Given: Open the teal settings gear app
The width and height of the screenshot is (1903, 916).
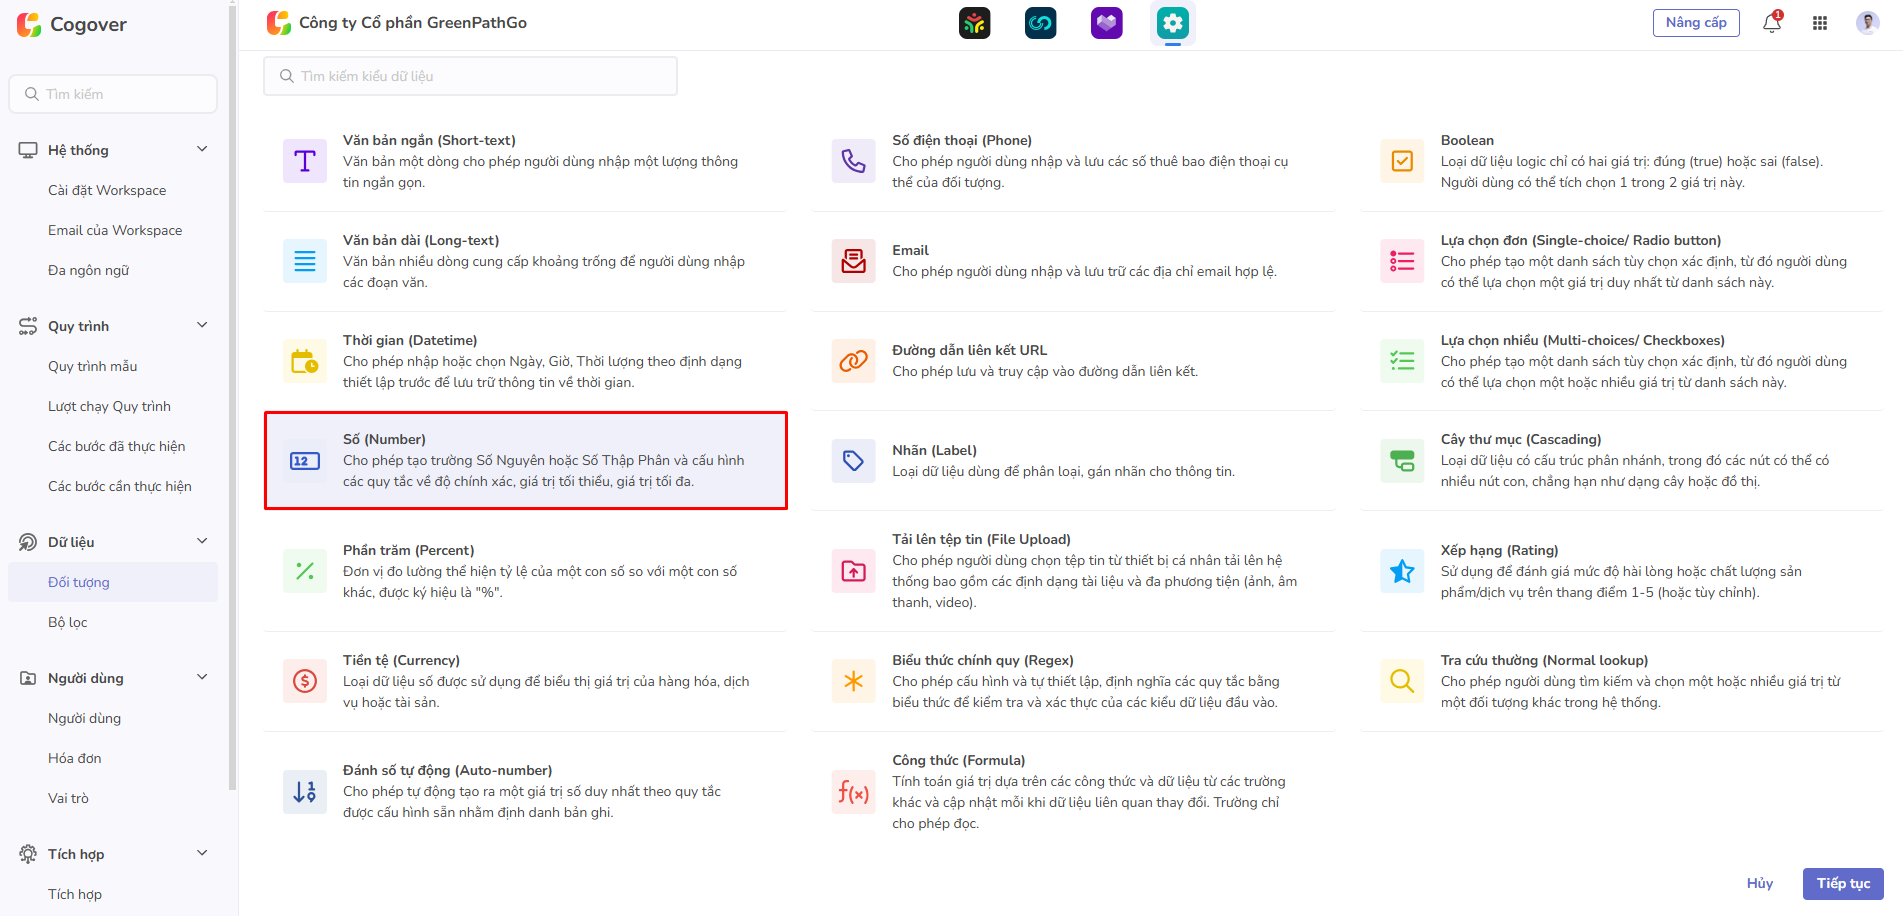Looking at the screenshot, I should [1172, 23].
